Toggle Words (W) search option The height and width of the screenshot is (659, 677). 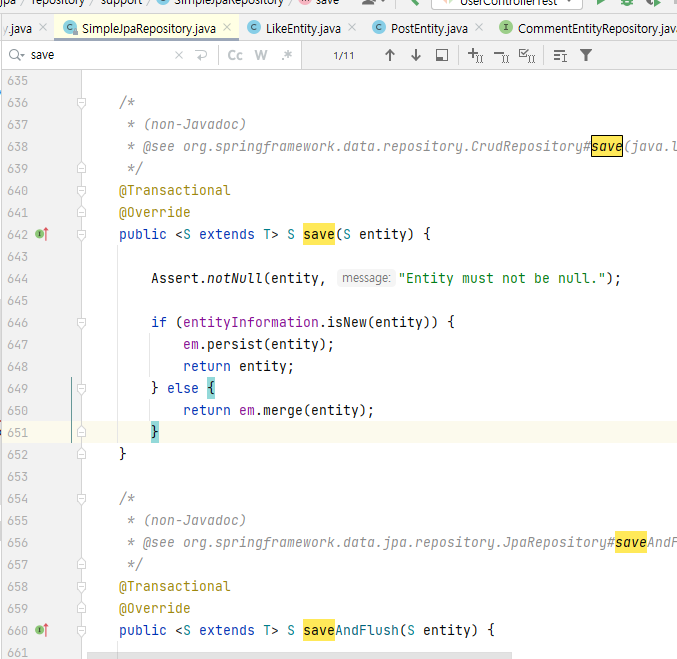[261, 55]
